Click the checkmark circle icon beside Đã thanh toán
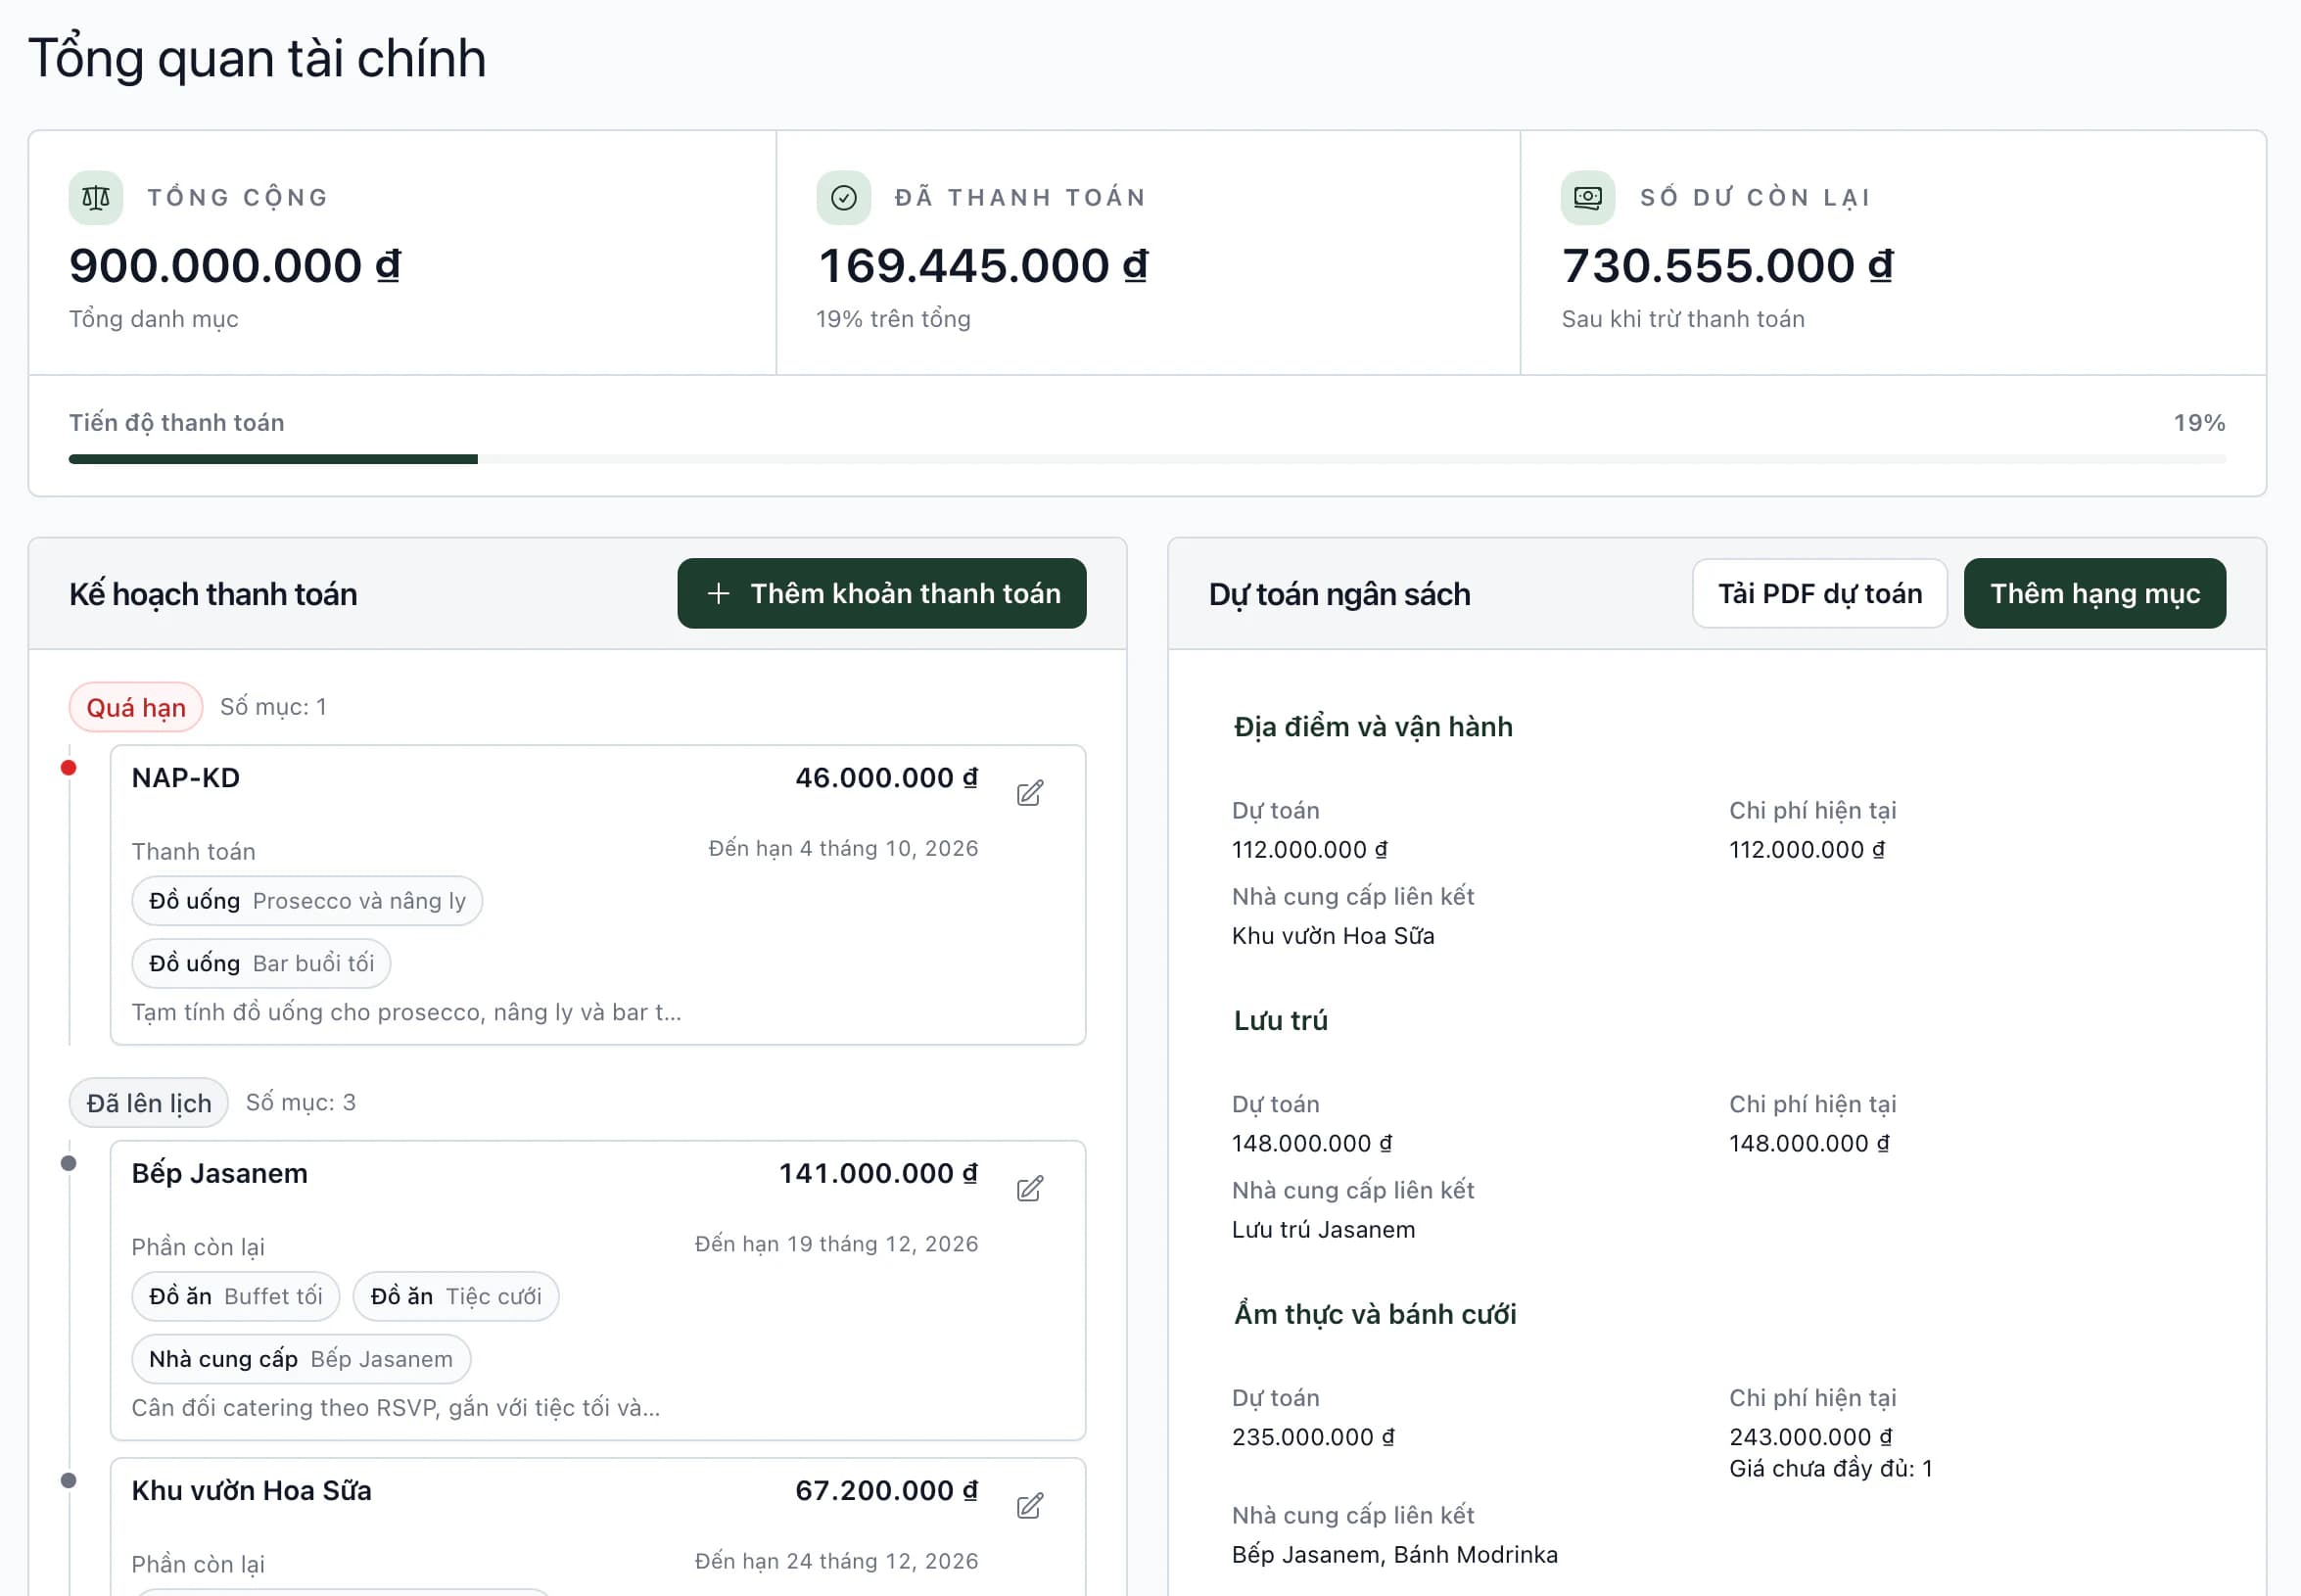The height and width of the screenshot is (1596, 2301). click(x=843, y=198)
